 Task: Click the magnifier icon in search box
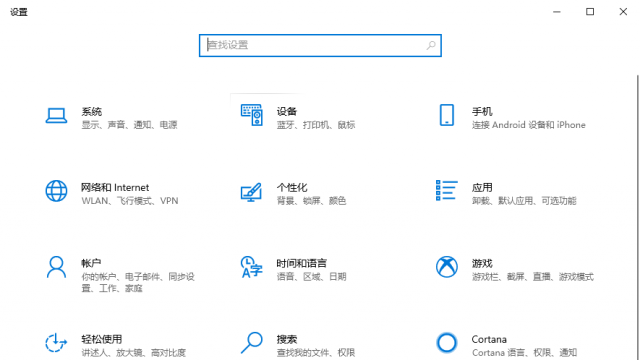coord(431,45)
